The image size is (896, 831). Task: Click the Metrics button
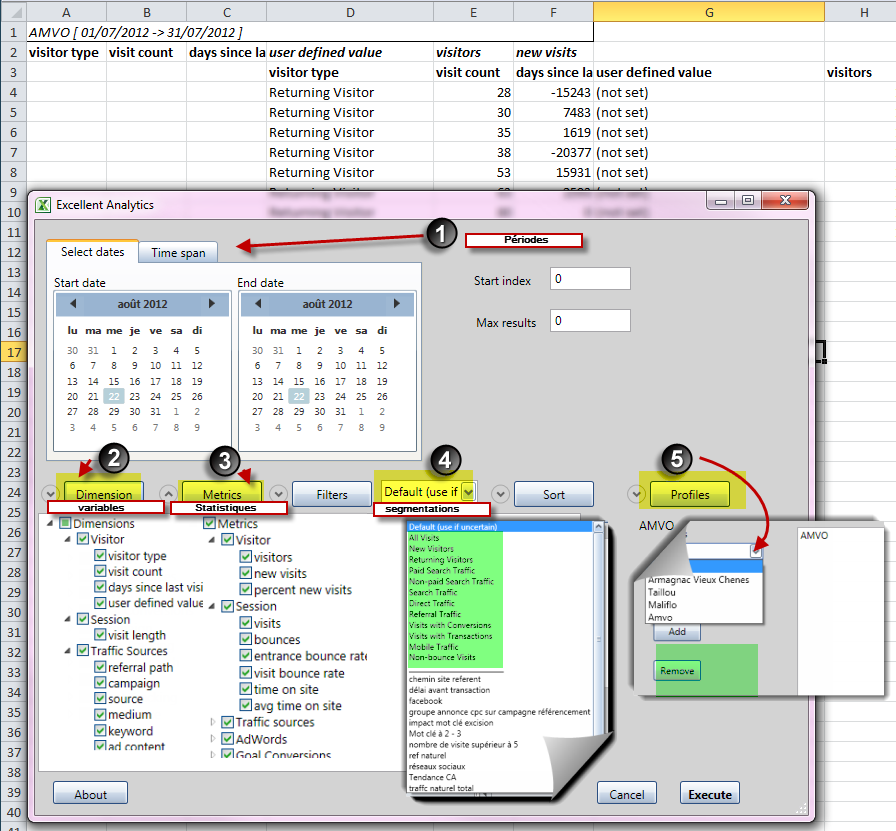[222, 494]
